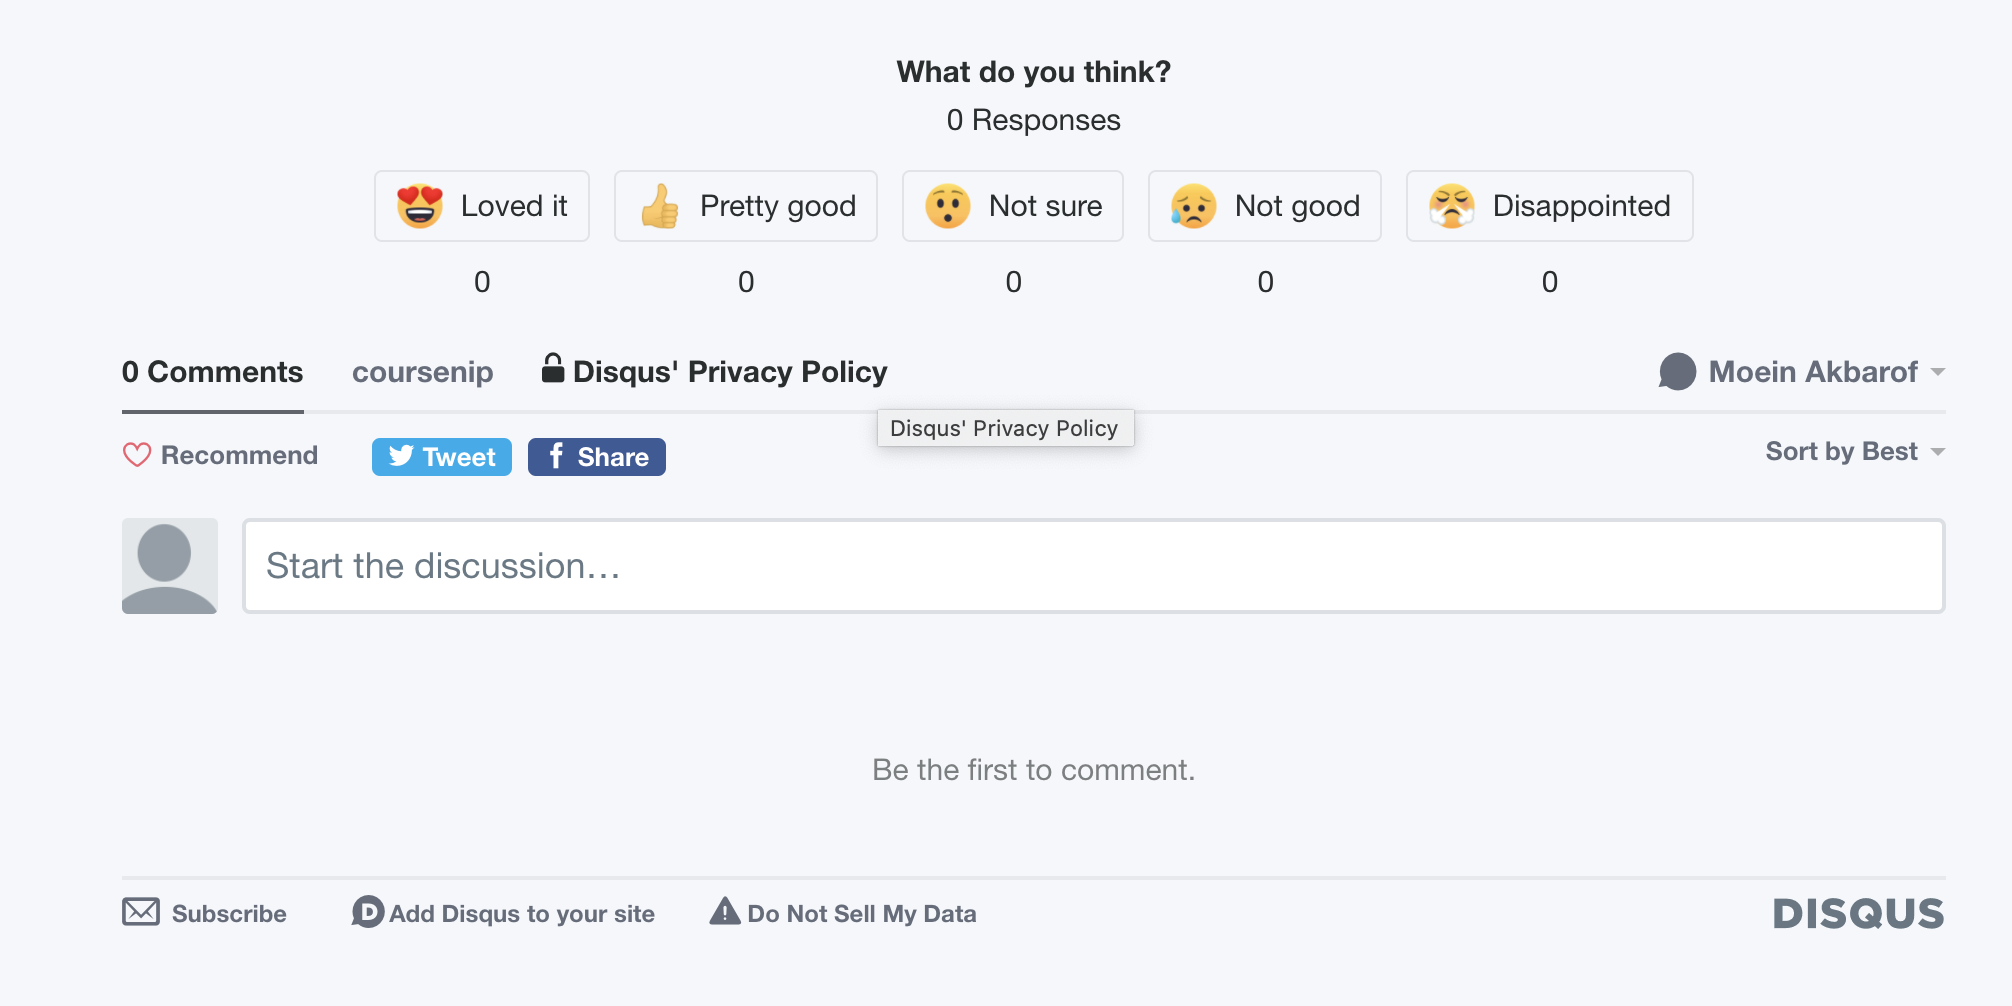Viewport: 2012px width, 1006px height.
Task: Click the gray user avatar thumbnail
Action: (170, 566)
